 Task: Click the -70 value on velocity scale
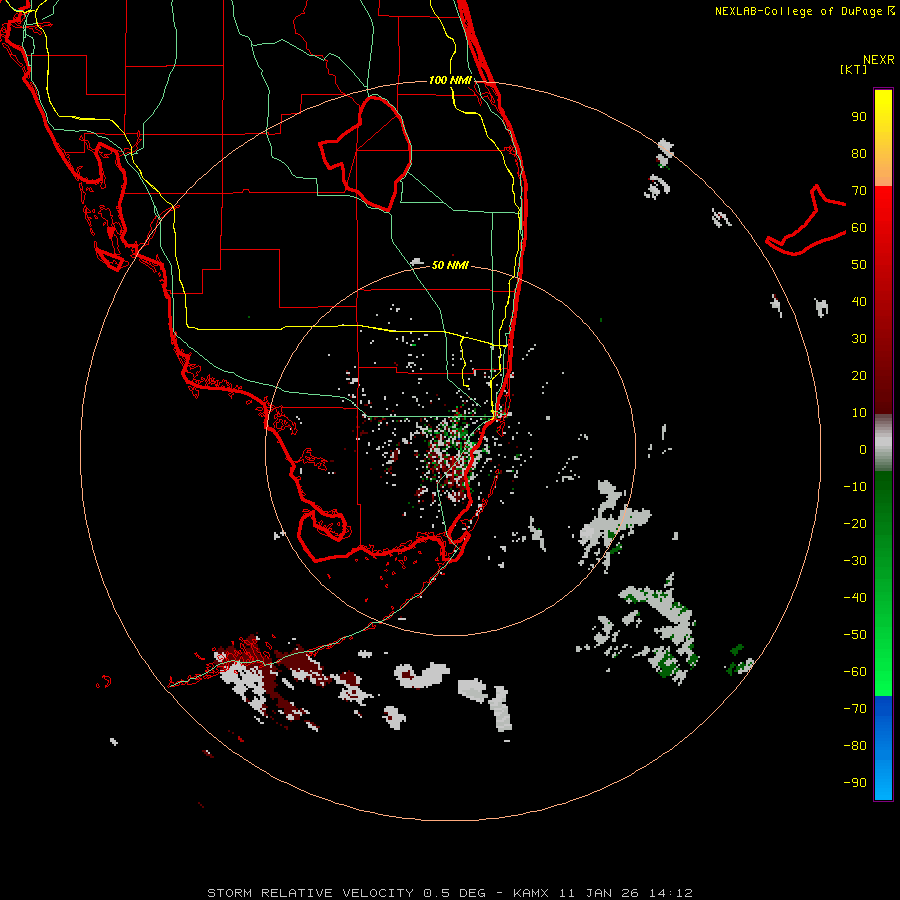pyautogui.click(x=855, y=709)
